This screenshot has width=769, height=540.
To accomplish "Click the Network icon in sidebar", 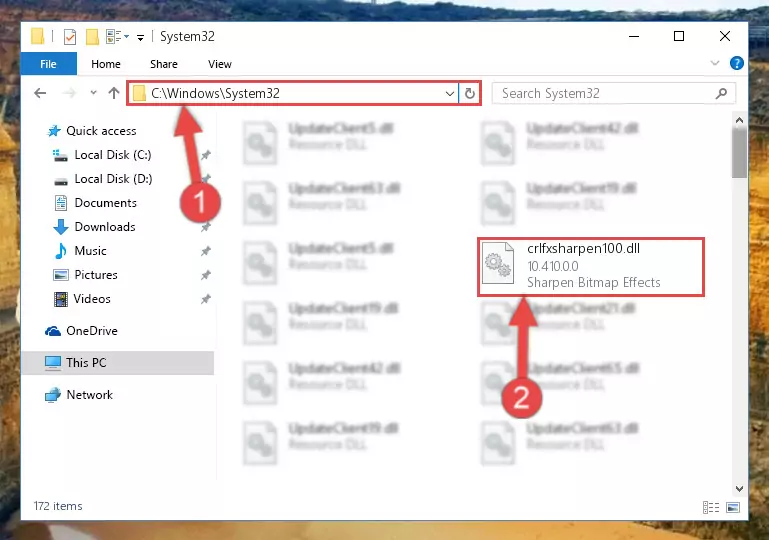I will 52,395.
